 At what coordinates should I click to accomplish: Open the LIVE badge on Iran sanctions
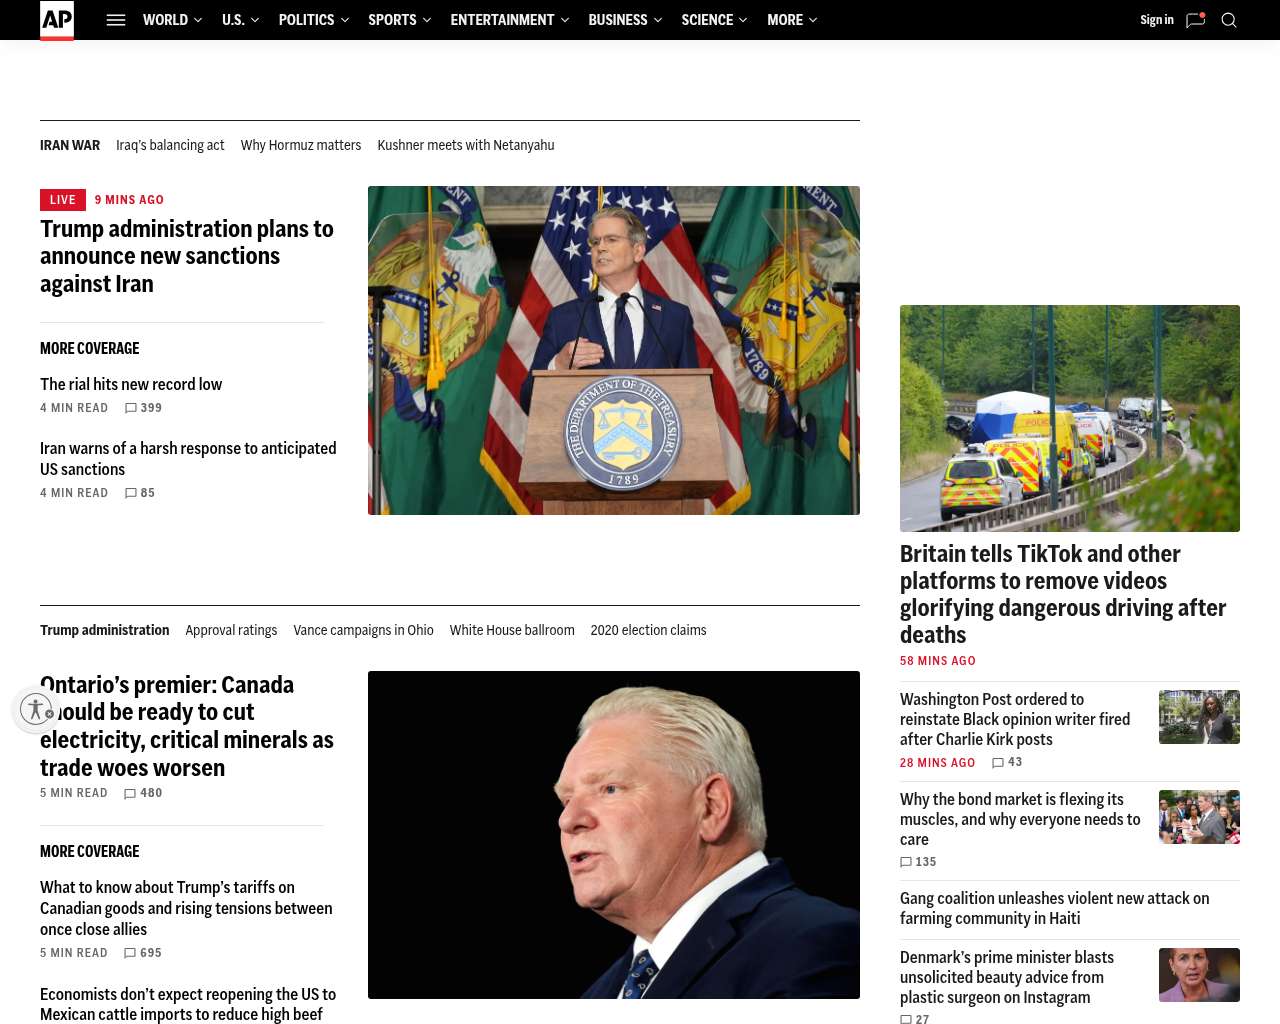[63, 200]
